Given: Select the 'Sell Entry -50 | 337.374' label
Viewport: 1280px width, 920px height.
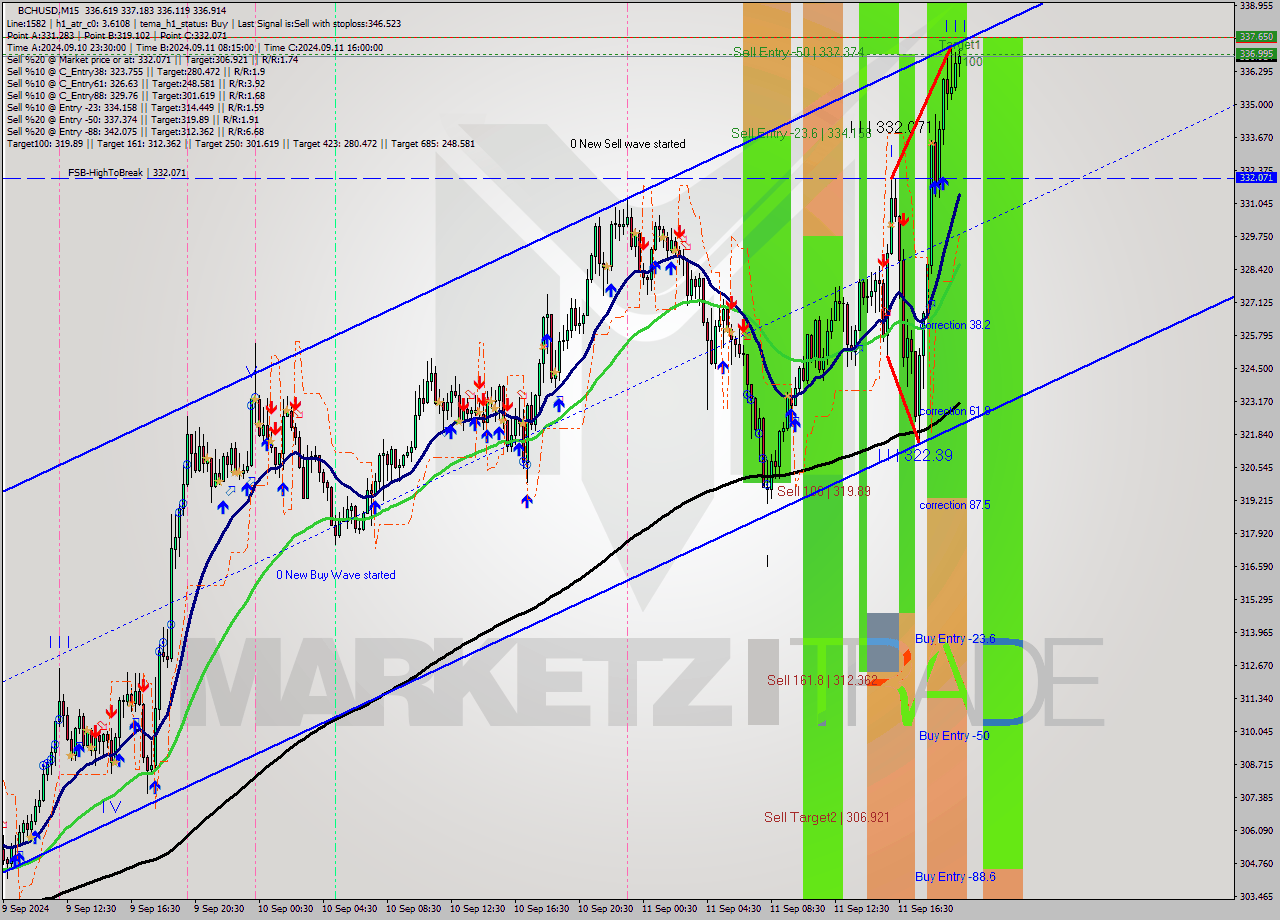Looking at the screenshot, I should [x=797, y=52].
